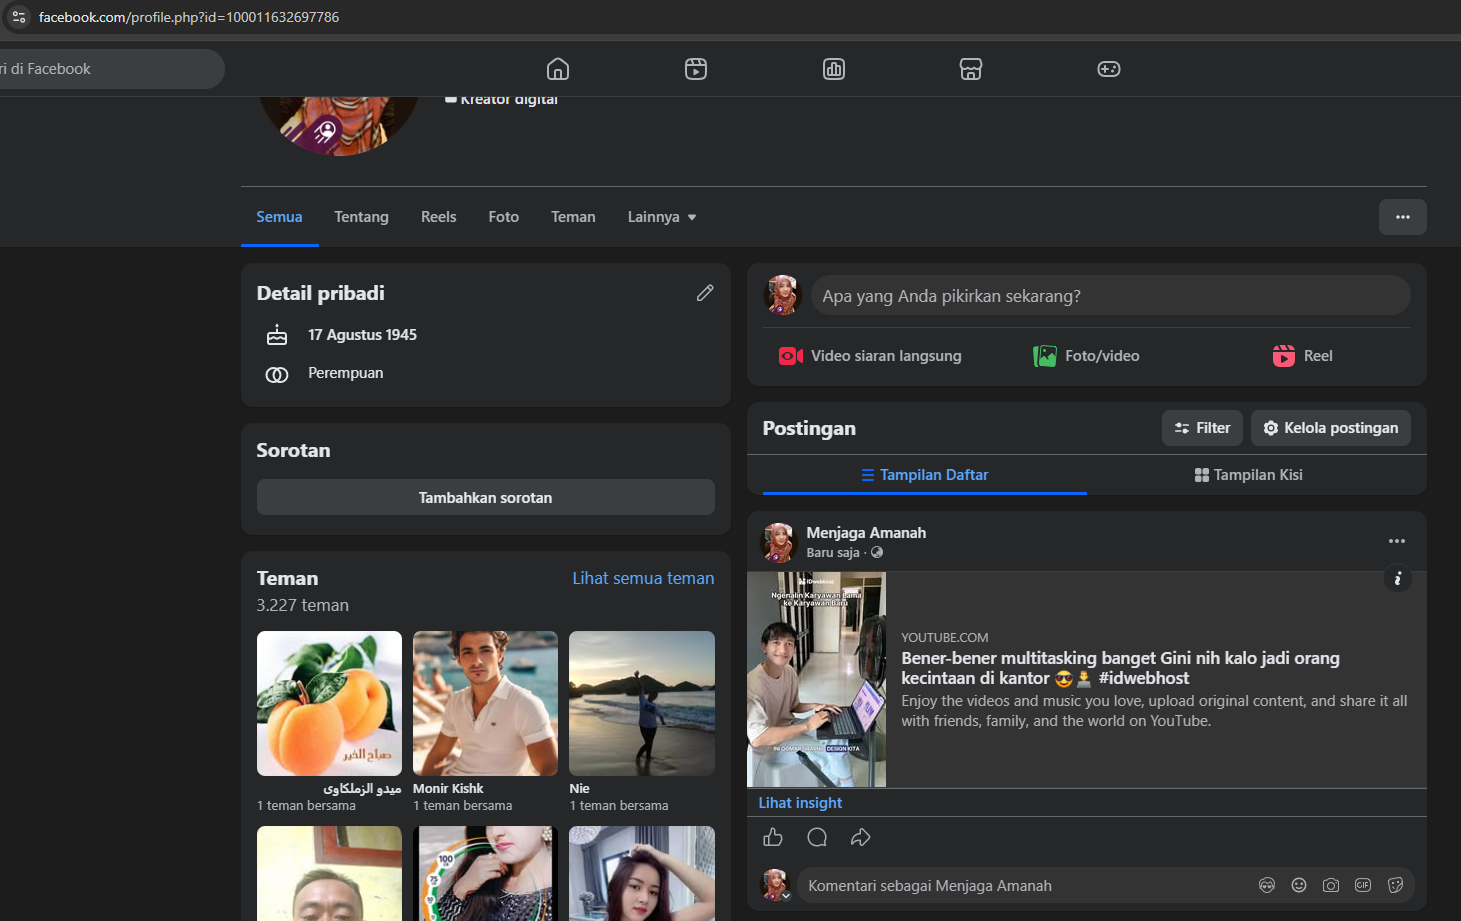Open the apricot friend thumbnail
Image resolution: width=1461 pixels, height=921 pixels.
coord(329,703)
